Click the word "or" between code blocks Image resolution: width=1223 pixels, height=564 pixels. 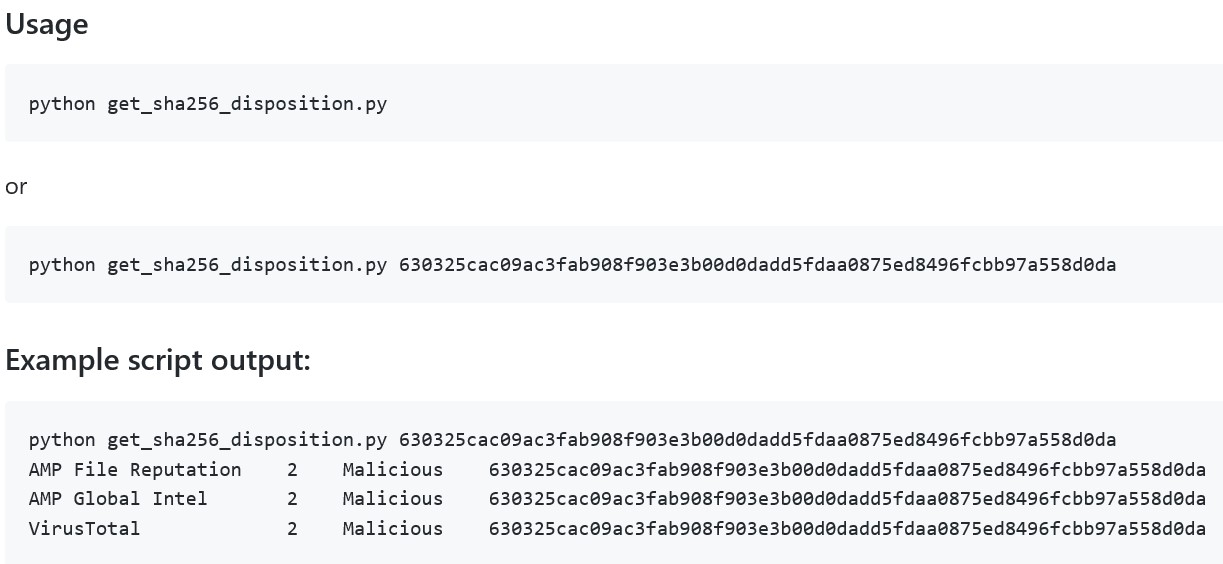click(x=16, y=186)
